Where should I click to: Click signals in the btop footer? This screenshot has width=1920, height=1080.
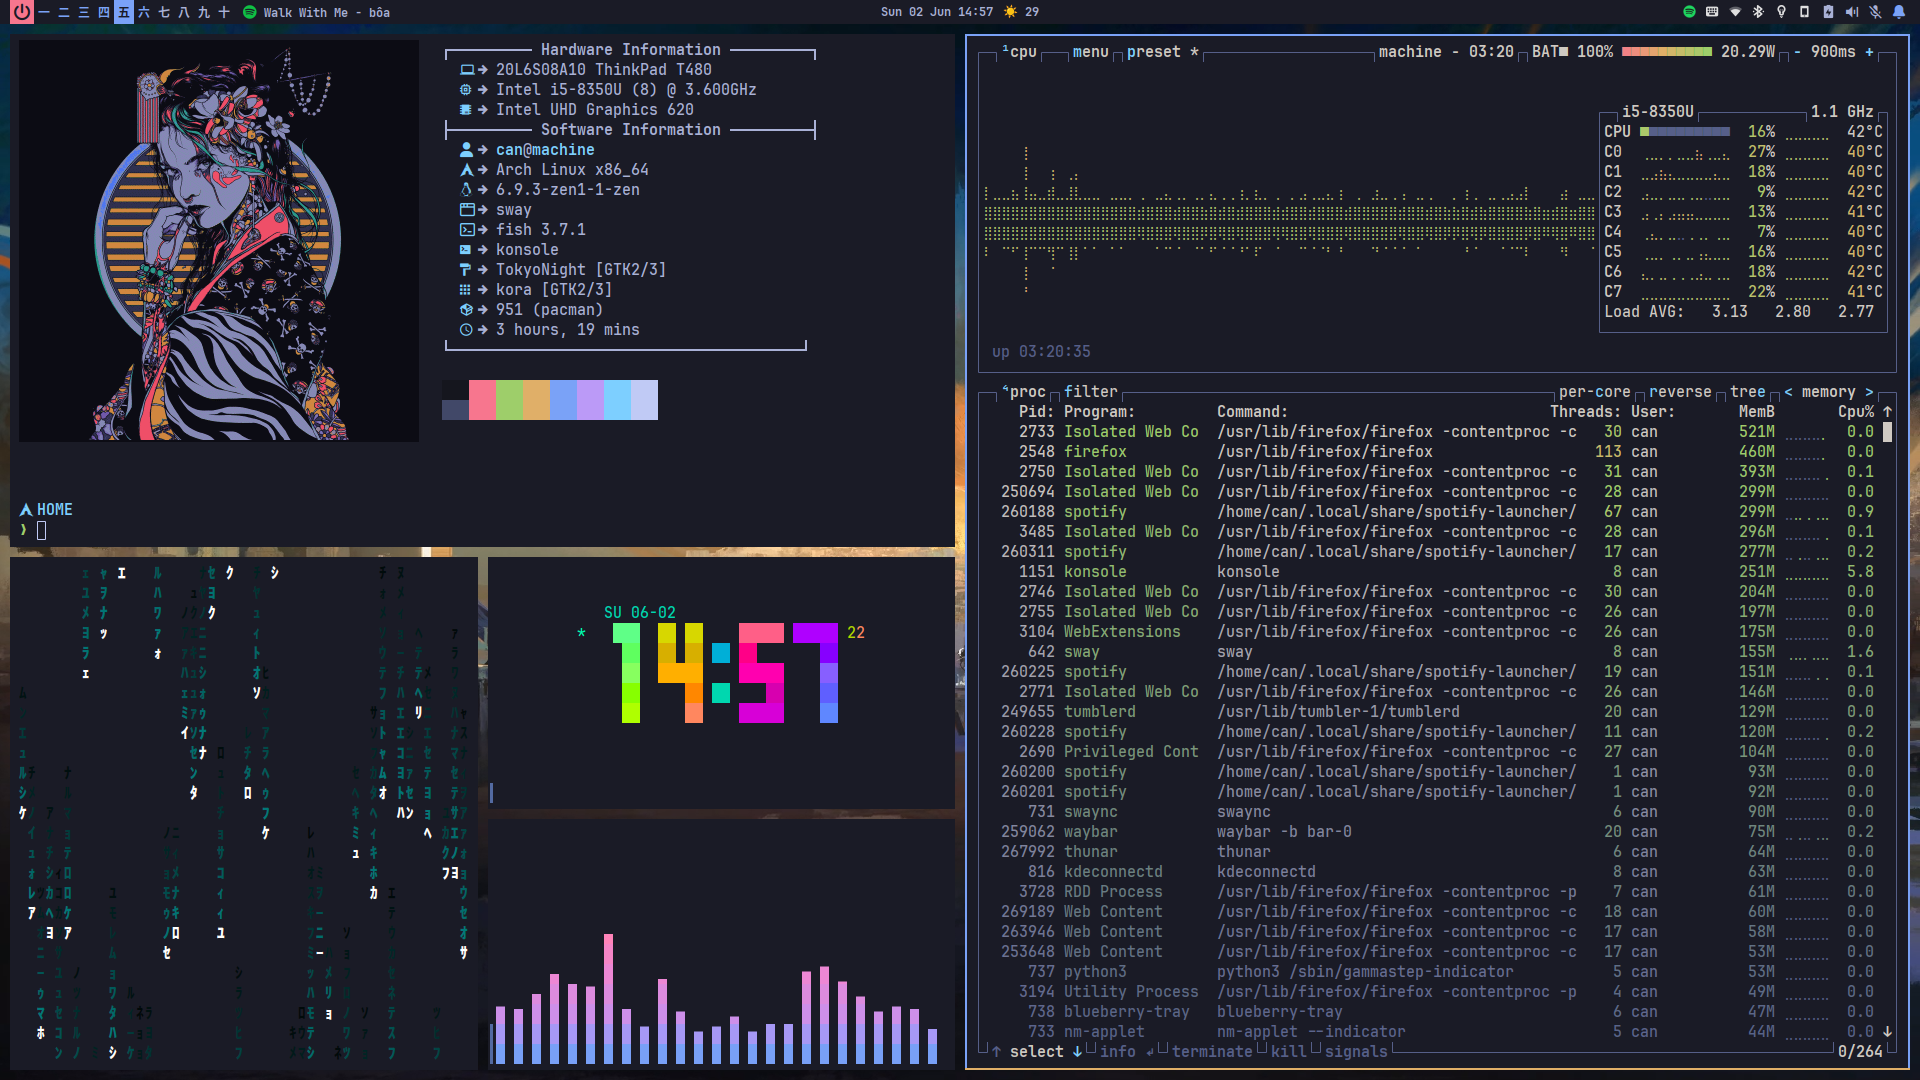point(1356,1052)
